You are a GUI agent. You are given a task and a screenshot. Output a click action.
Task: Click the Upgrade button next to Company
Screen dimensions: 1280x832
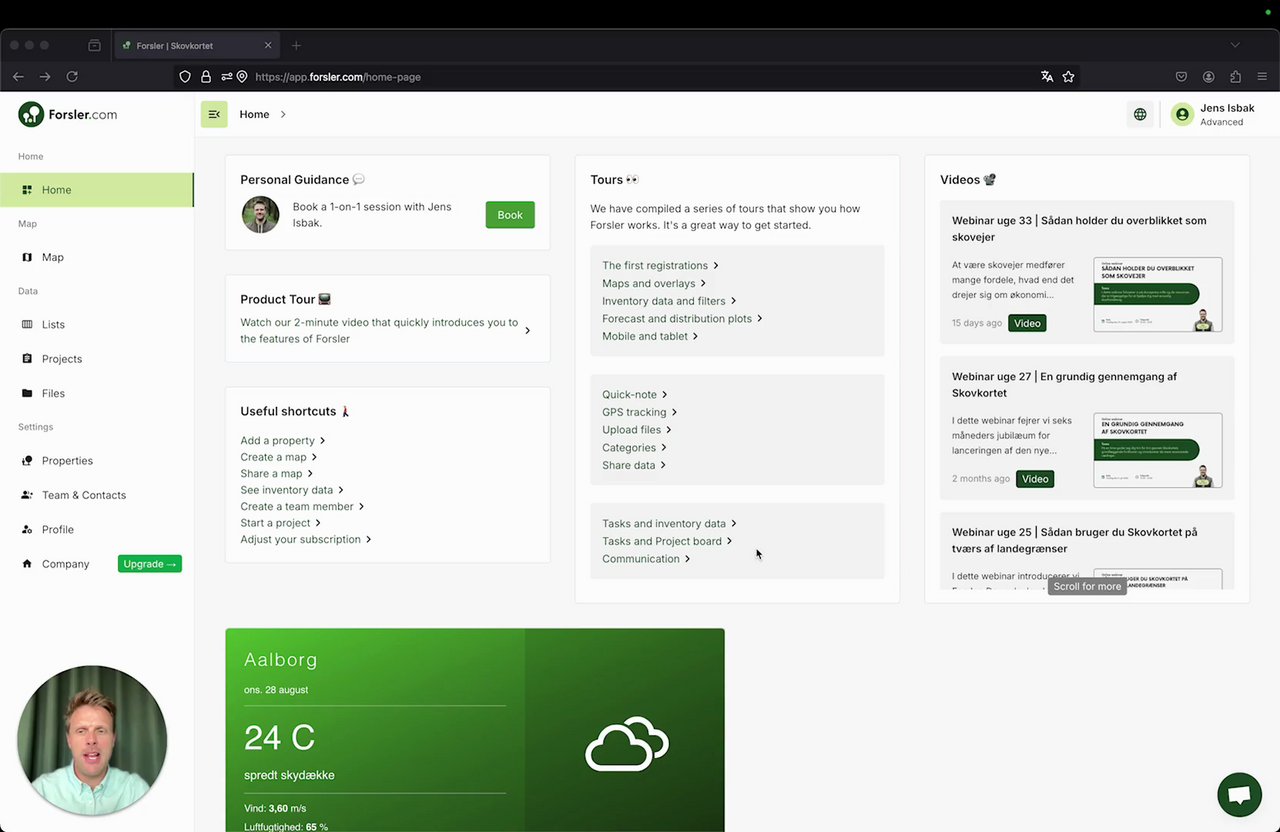tap(150, 564)
